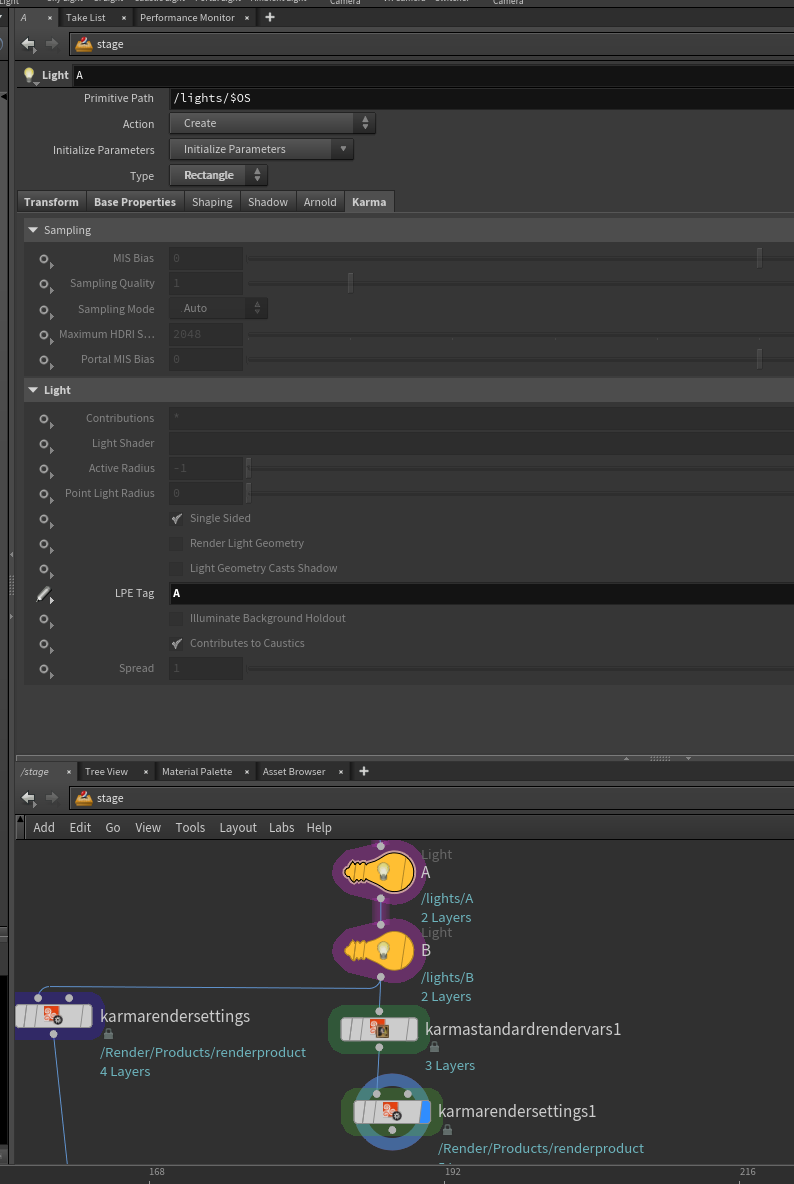Enable Render Light Geometry checkbox
Viewport: 794px width, 1184px height.
pos(177,544)
